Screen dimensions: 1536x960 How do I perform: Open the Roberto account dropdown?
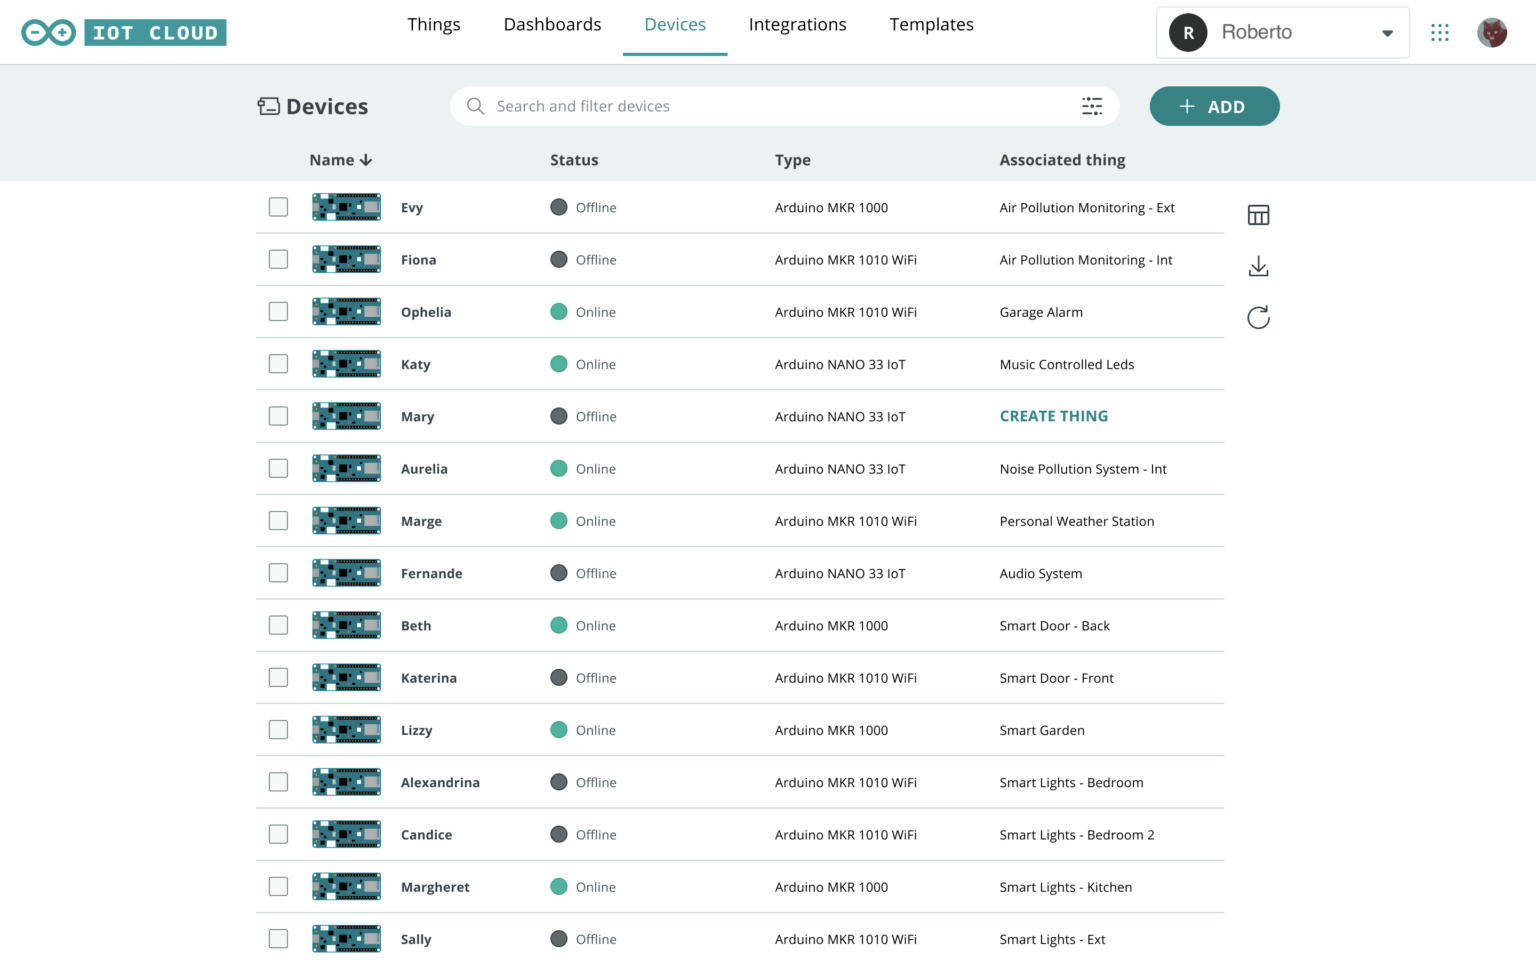coord(1387,32)
